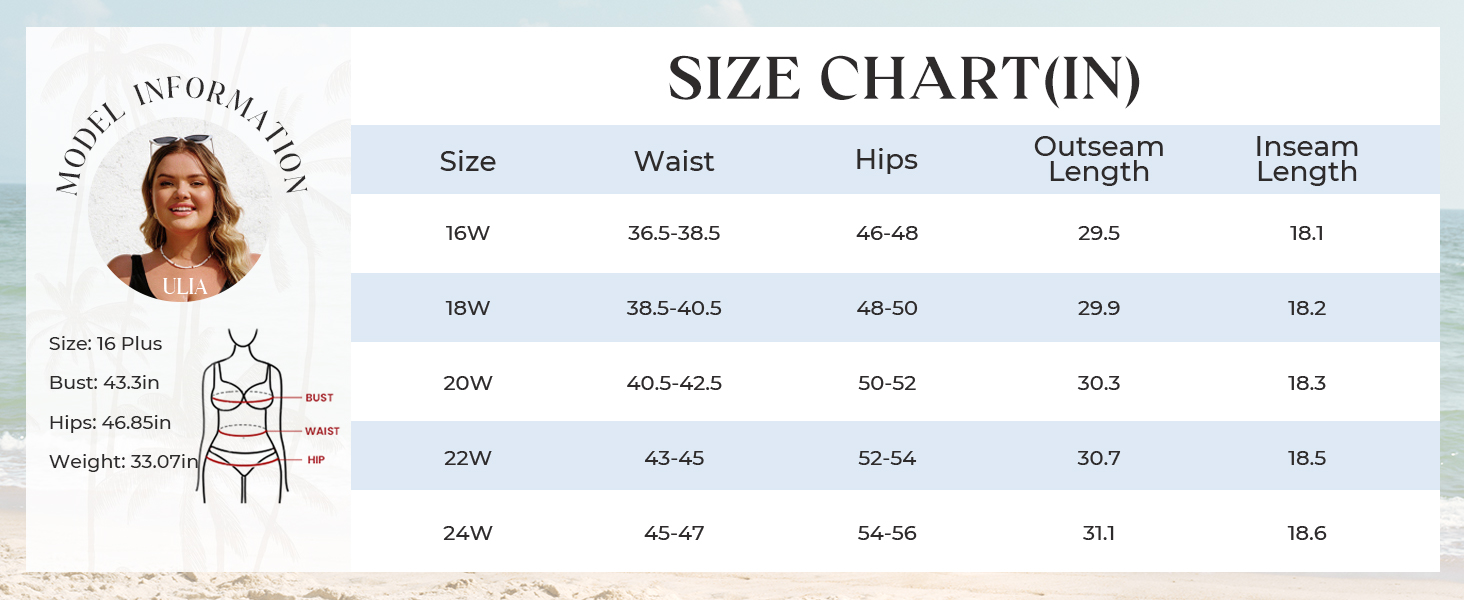1464x600 pixels.
Task: Select the 16W size row label
Action: click(468, 234)
